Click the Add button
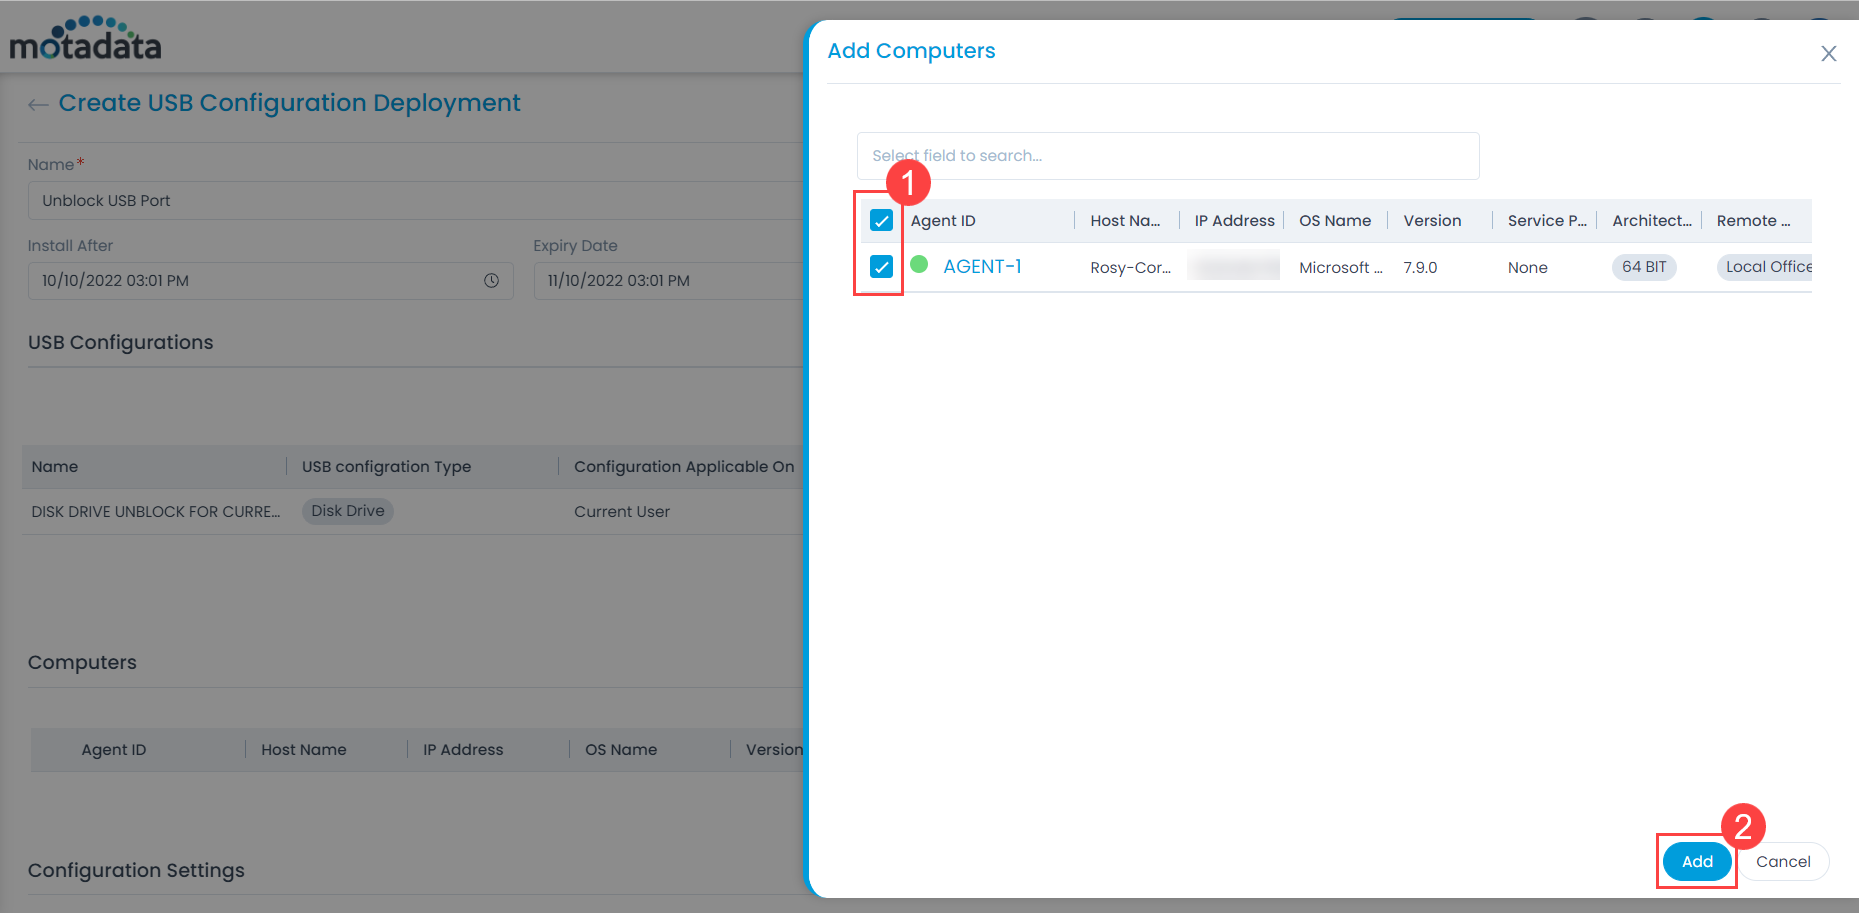Screen dimensions: 1860x913 1696,861
